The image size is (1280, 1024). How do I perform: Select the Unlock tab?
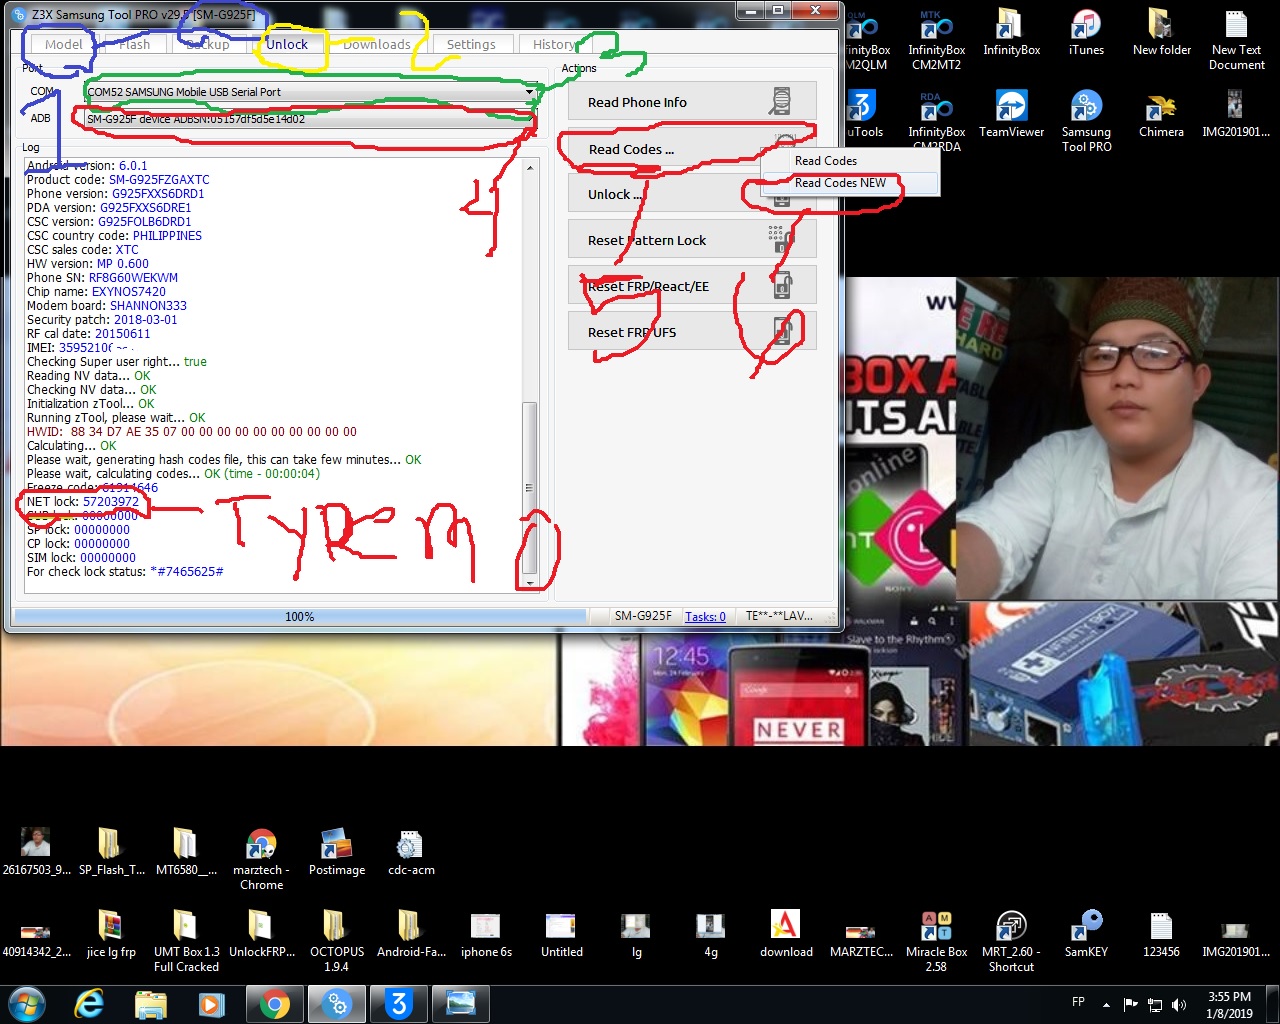point(287,44)
